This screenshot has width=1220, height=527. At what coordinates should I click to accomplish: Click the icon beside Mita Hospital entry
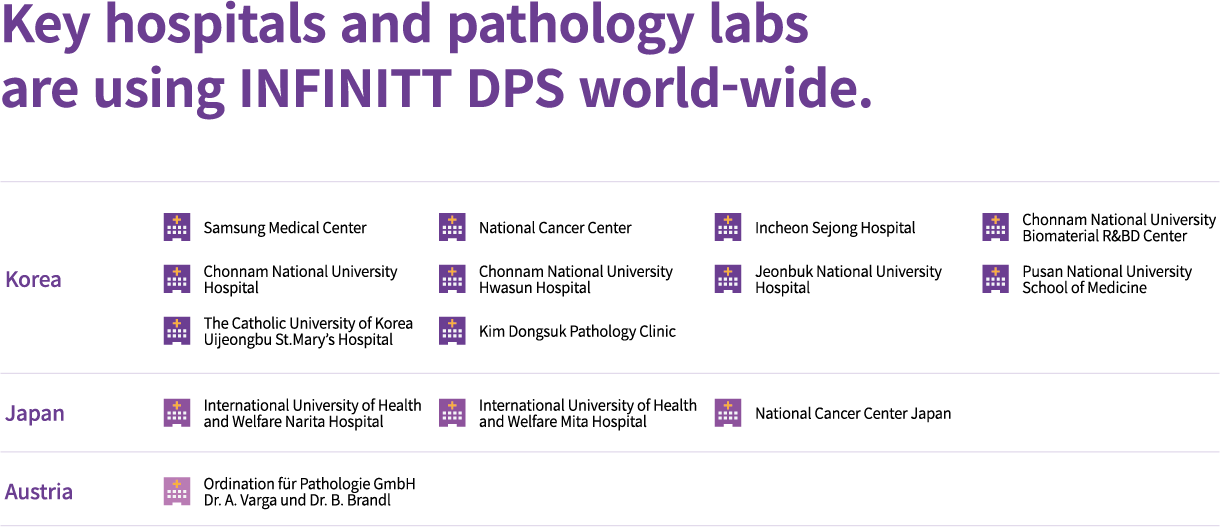(x=452, y=413)
